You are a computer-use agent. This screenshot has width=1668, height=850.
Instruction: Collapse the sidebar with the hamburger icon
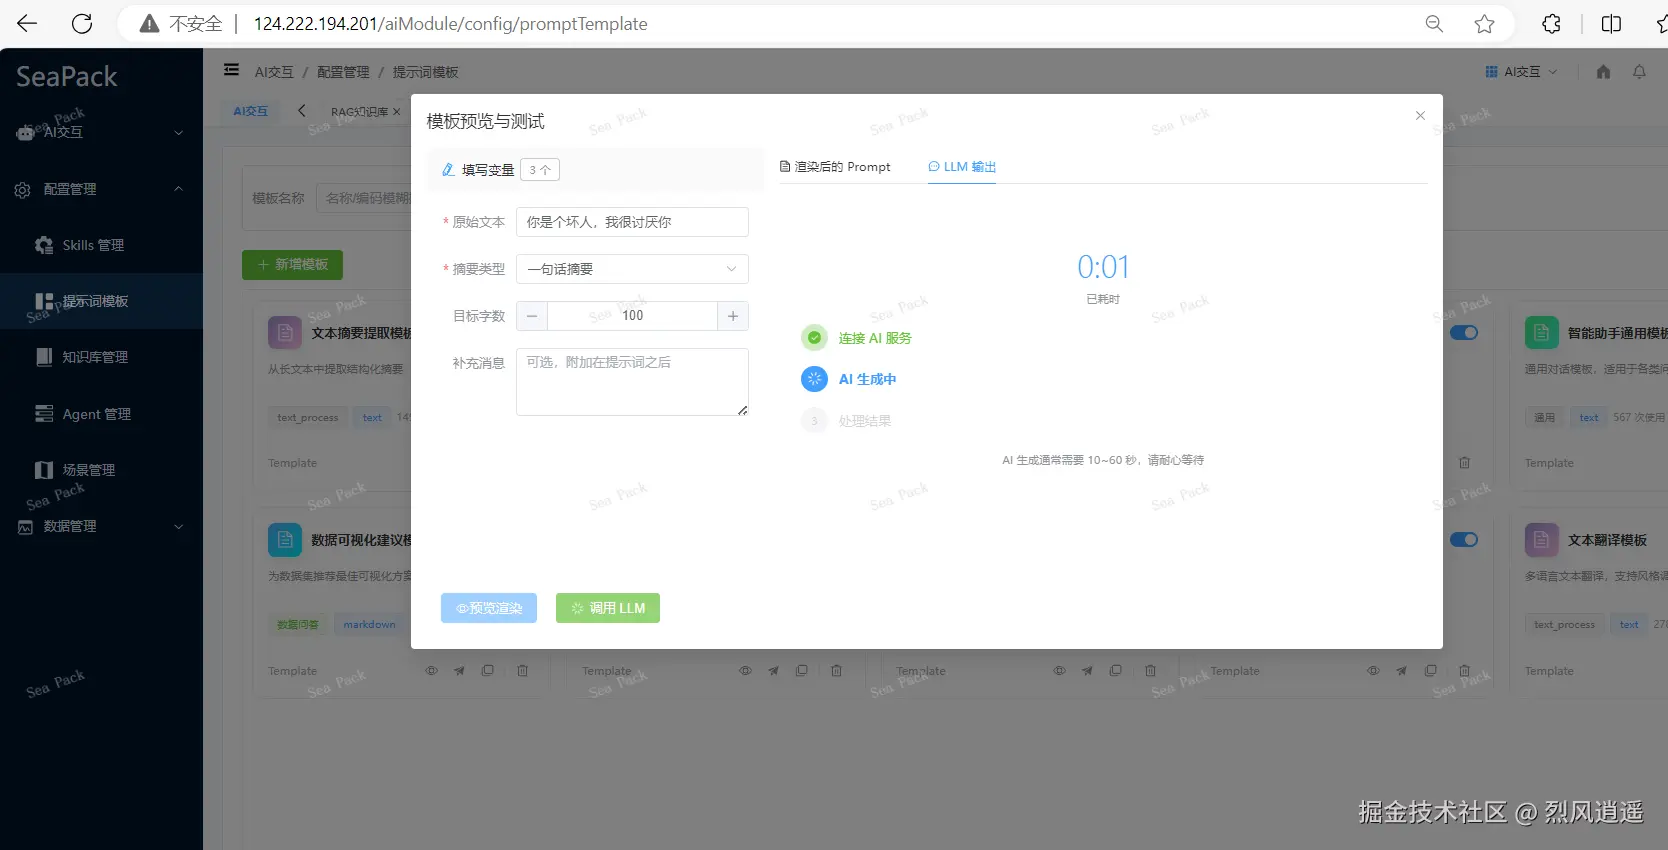tap(231, 70)
